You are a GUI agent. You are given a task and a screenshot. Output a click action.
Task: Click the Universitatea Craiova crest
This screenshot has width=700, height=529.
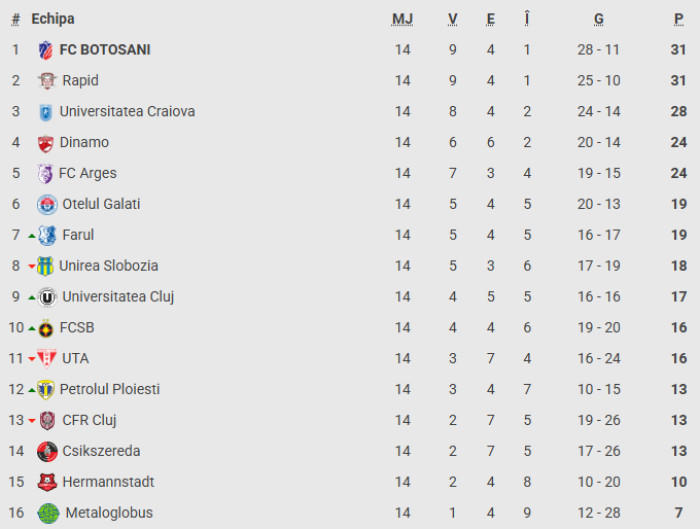tap(45, 112)
